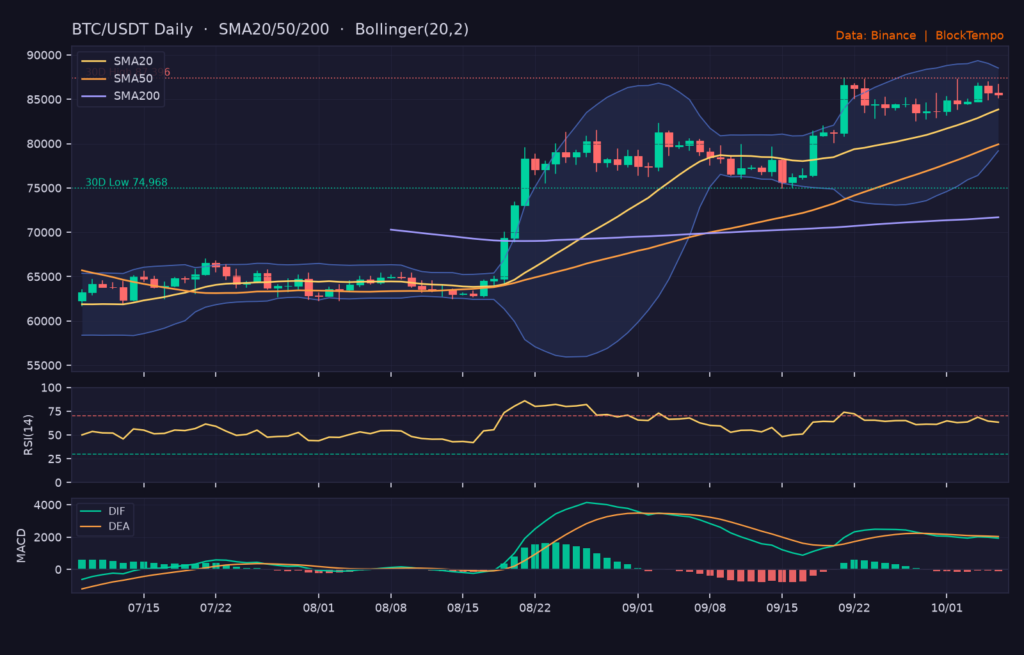Screen dimensions: 1024x655
Task: Click the 09/01 date label
Action: point(637,608)
